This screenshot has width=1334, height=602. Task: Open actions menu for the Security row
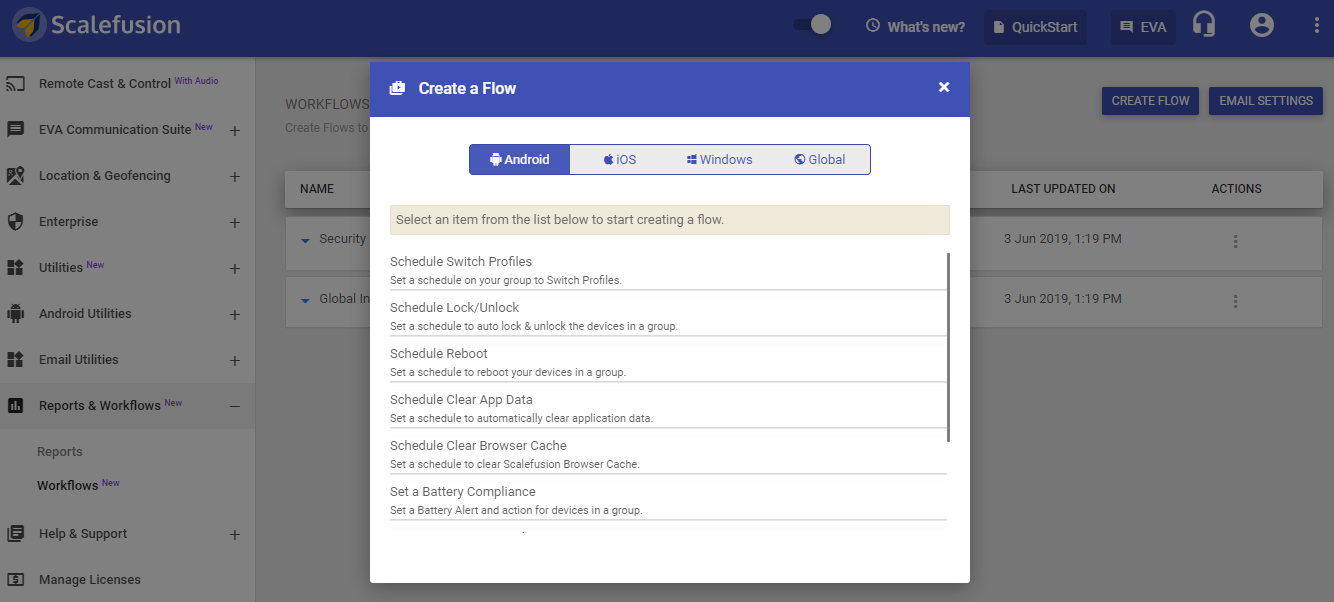coord(1236,241)
